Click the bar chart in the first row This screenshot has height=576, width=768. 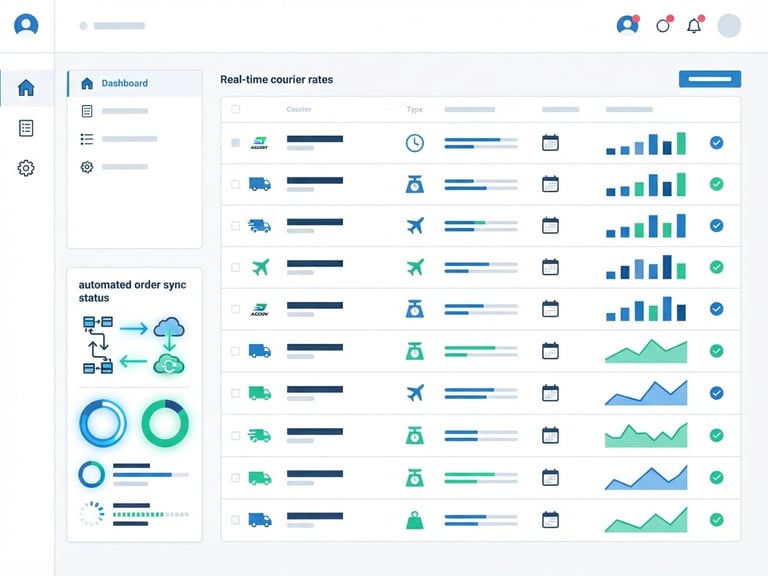pos(646,143)
